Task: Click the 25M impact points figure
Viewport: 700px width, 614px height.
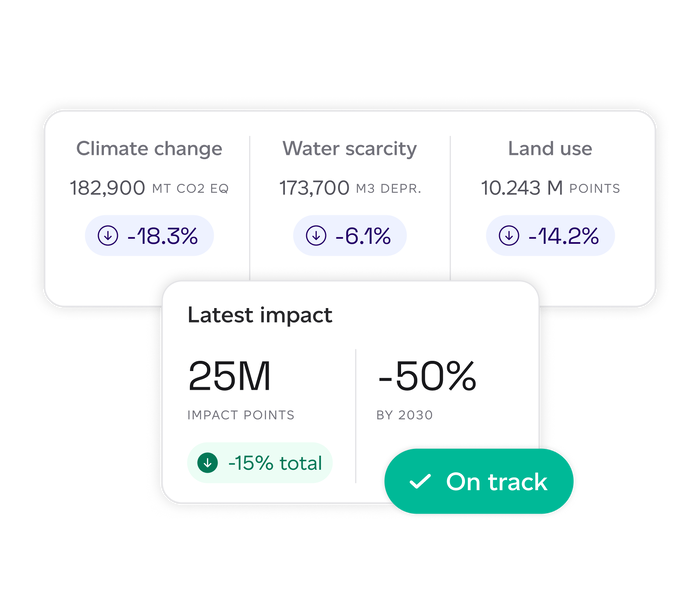Action: (x=230, y=377)
